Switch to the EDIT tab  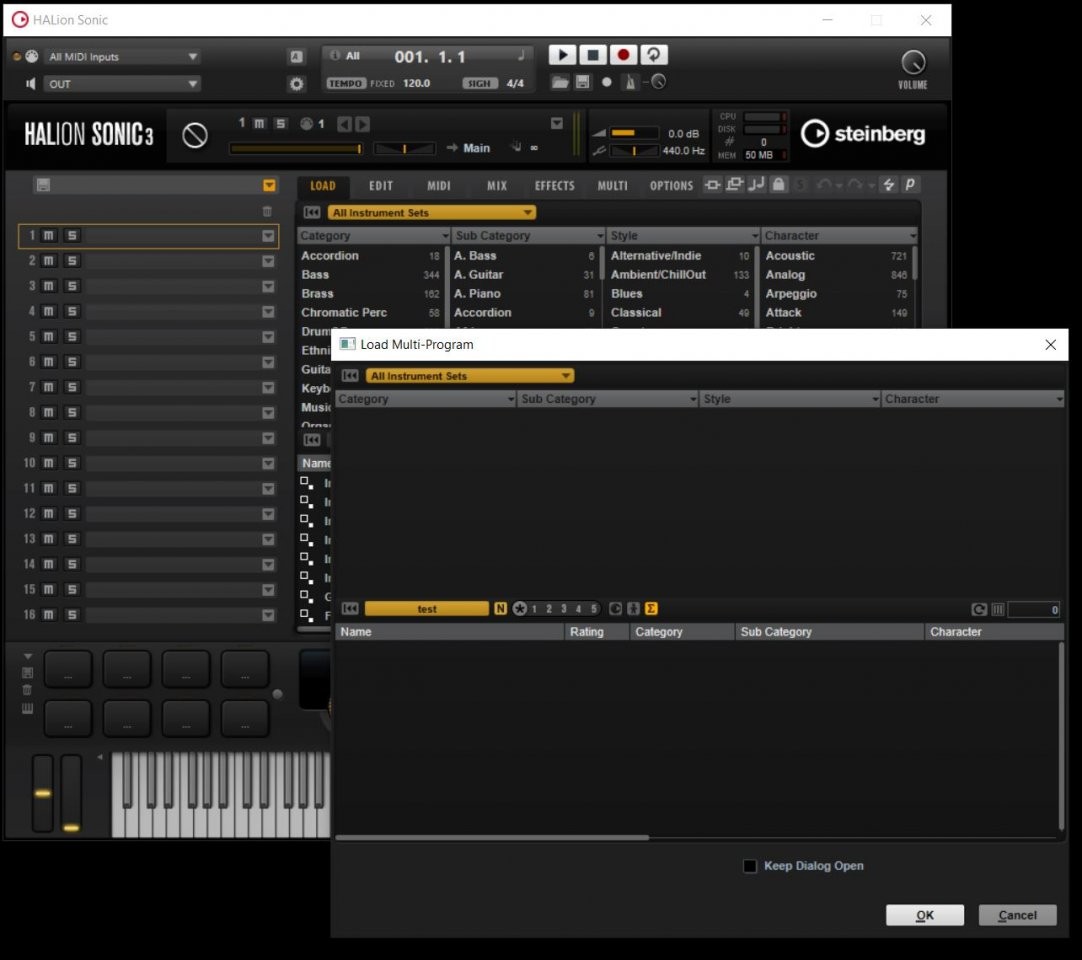point(380,186)
